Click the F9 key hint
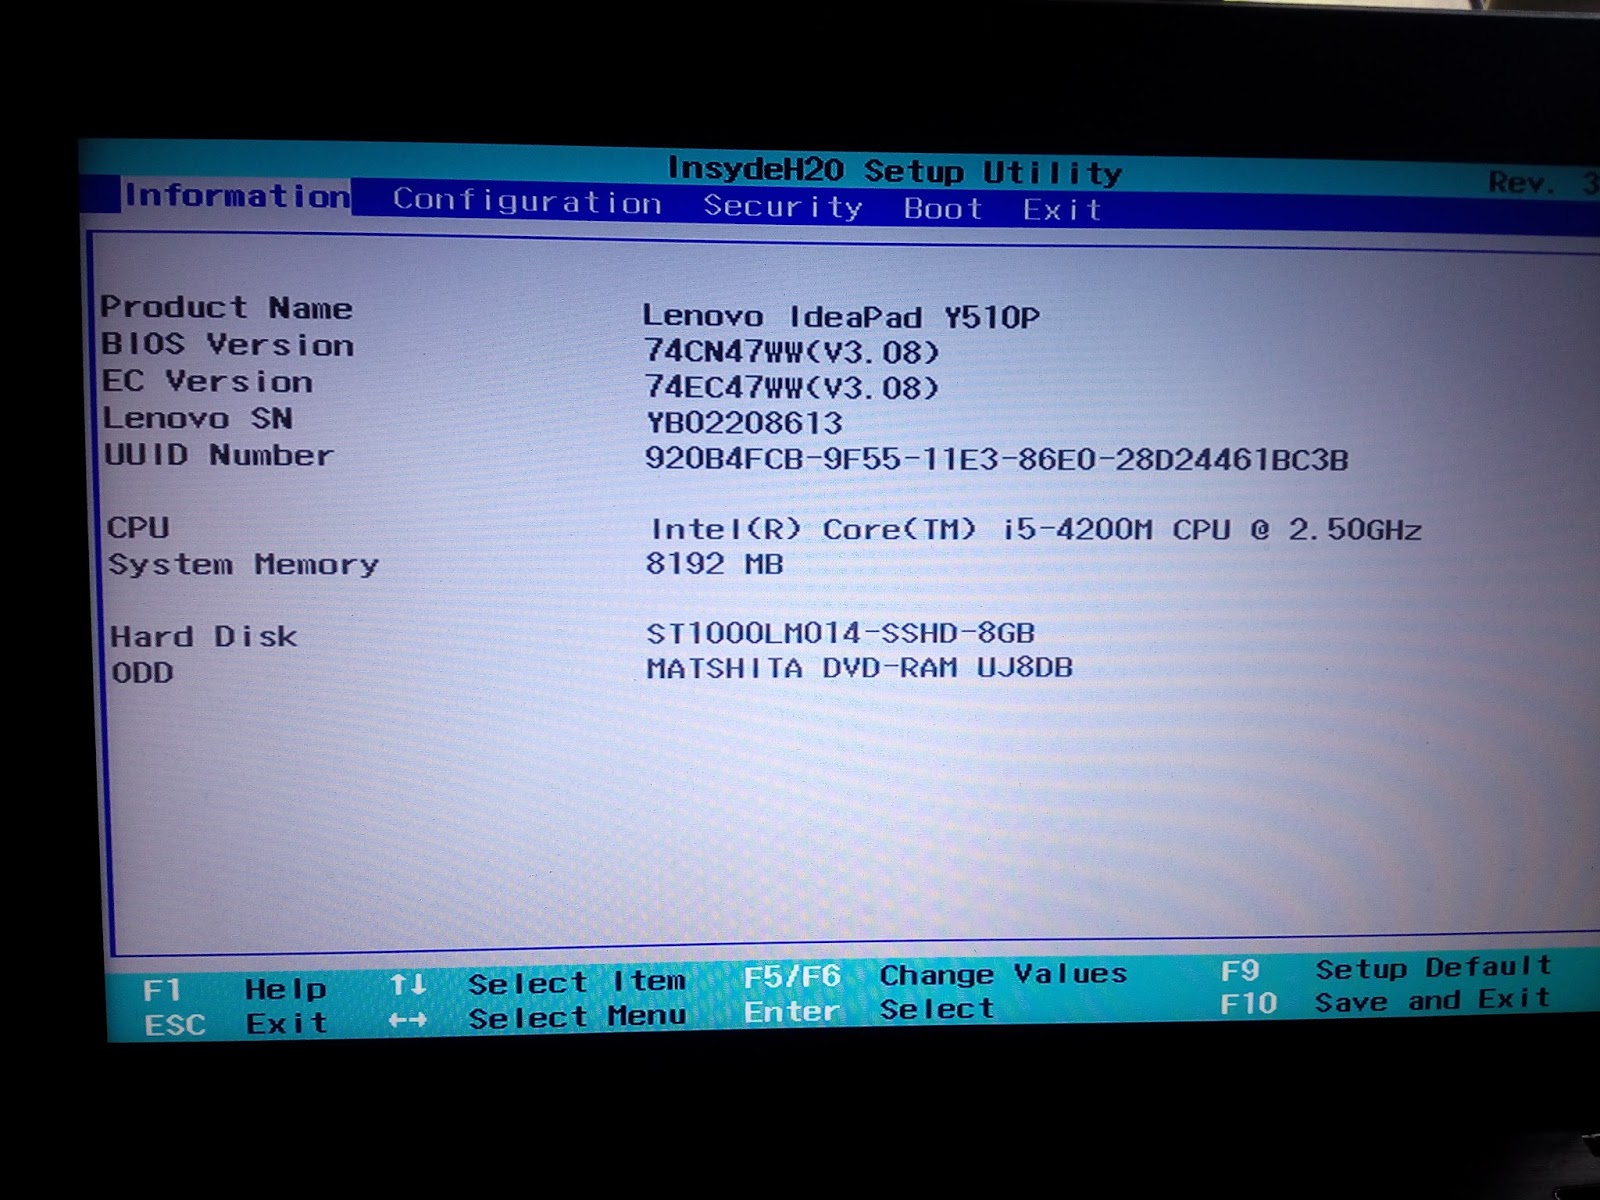This screenshot has width=1600, height=1200. [x=1240, y=971]
